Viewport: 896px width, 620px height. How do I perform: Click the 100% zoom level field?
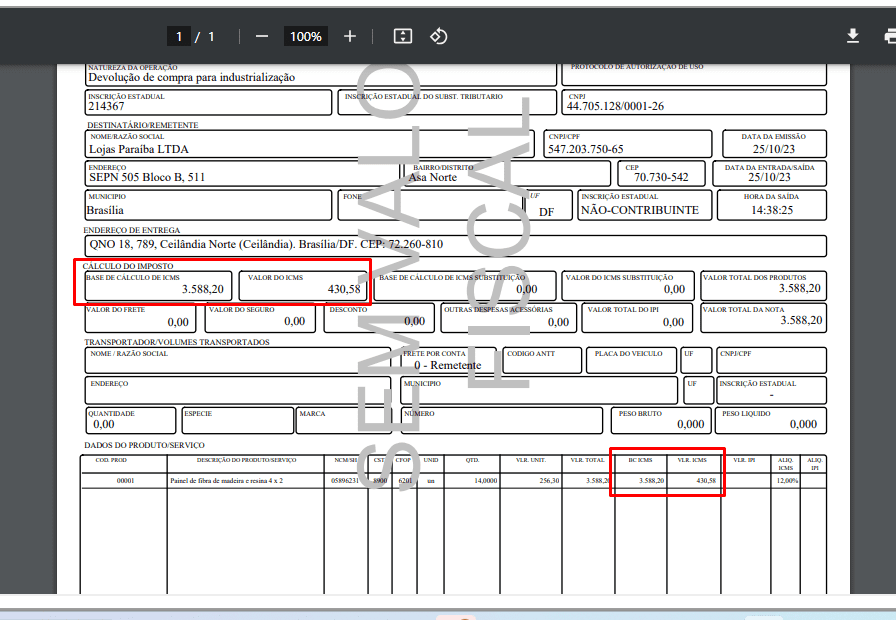(306, 36)
